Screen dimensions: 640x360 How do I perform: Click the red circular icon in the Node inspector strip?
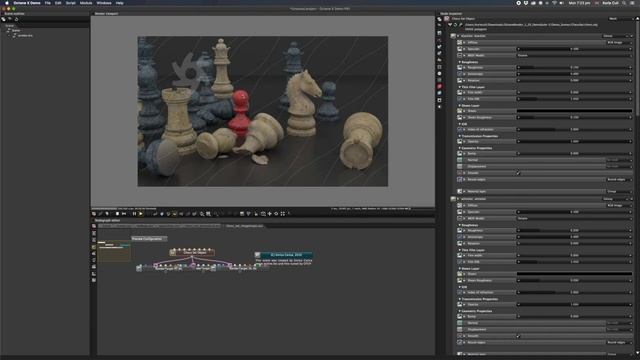coord(439,87)
